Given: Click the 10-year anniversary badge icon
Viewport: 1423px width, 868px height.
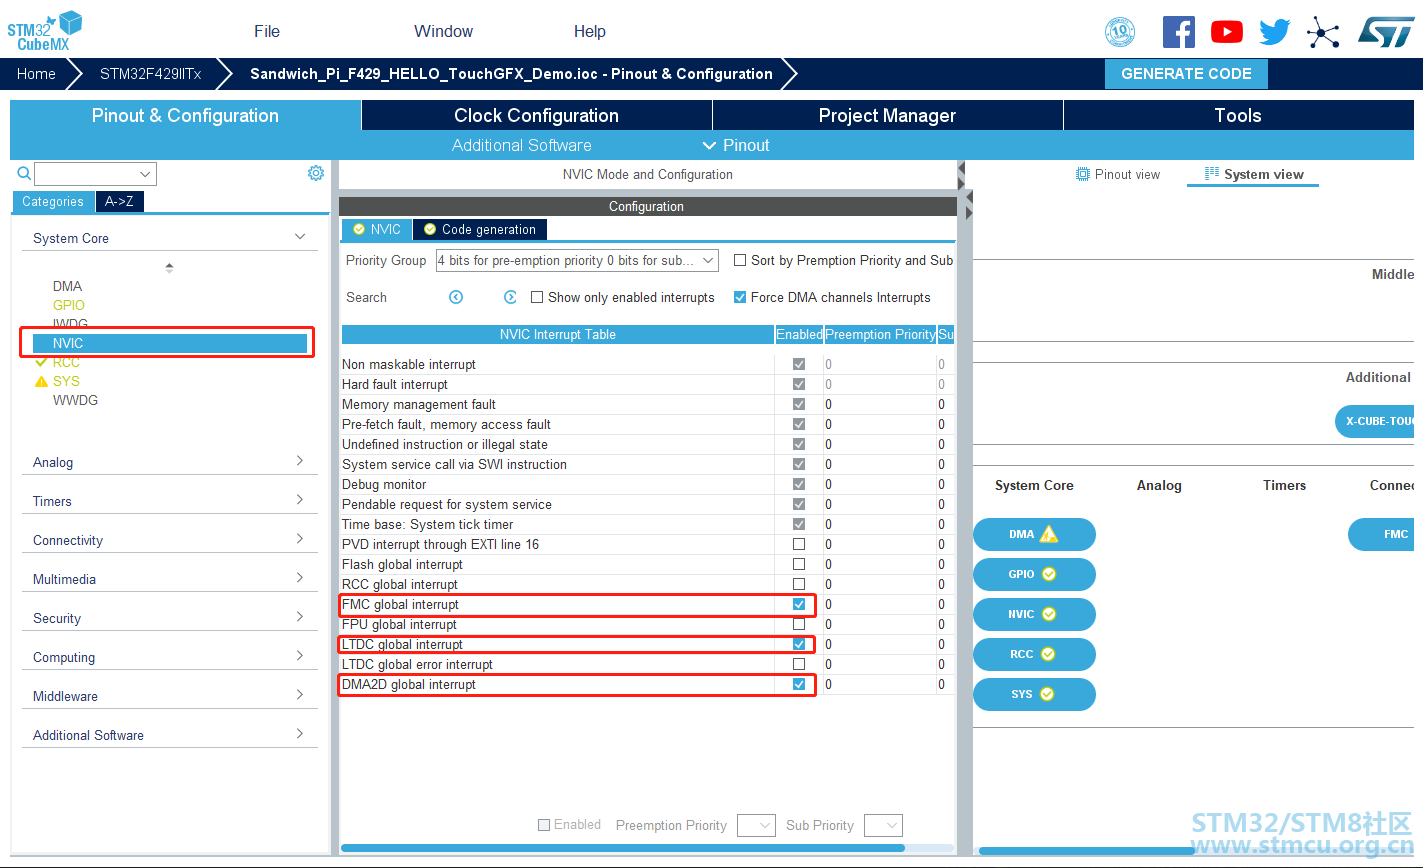Looking at the screenshot, I should (1120, 32).
